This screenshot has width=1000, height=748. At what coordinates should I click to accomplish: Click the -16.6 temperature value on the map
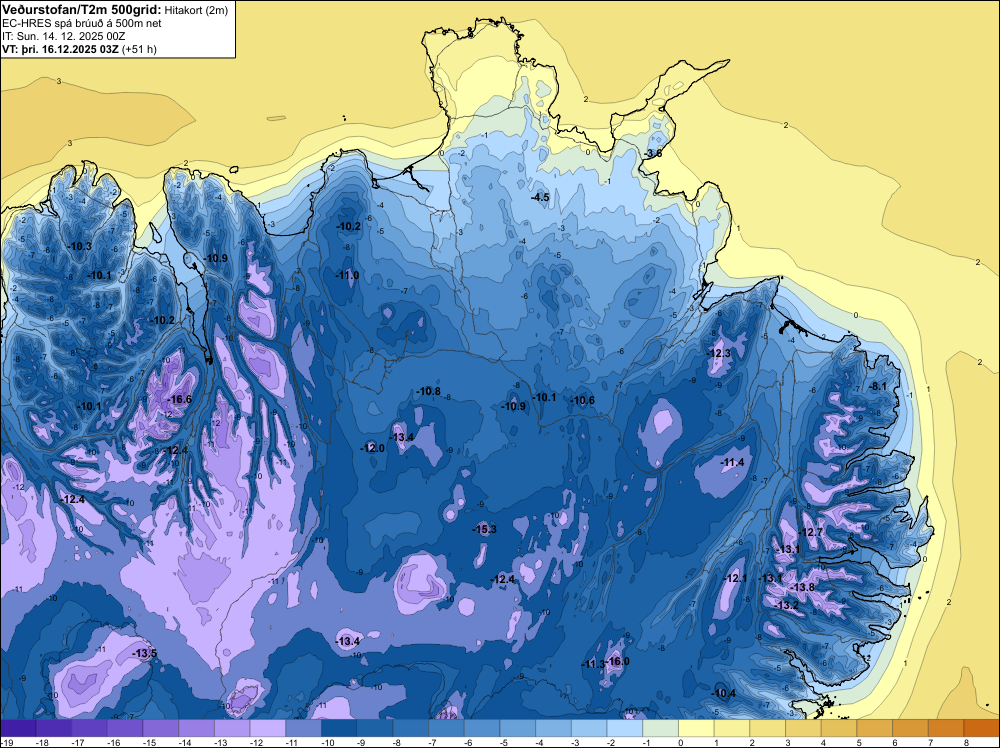[179, 400]
